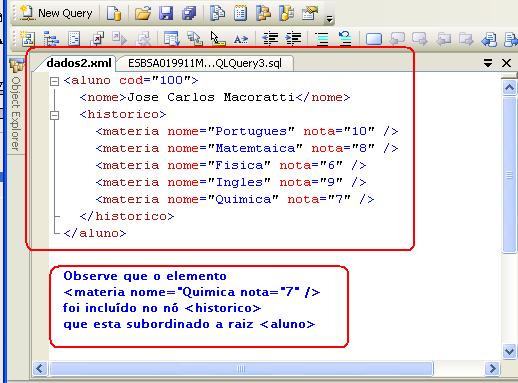Click the nota="8" attribute
Viewport: 518px width, 383px height.
[343, 148]
